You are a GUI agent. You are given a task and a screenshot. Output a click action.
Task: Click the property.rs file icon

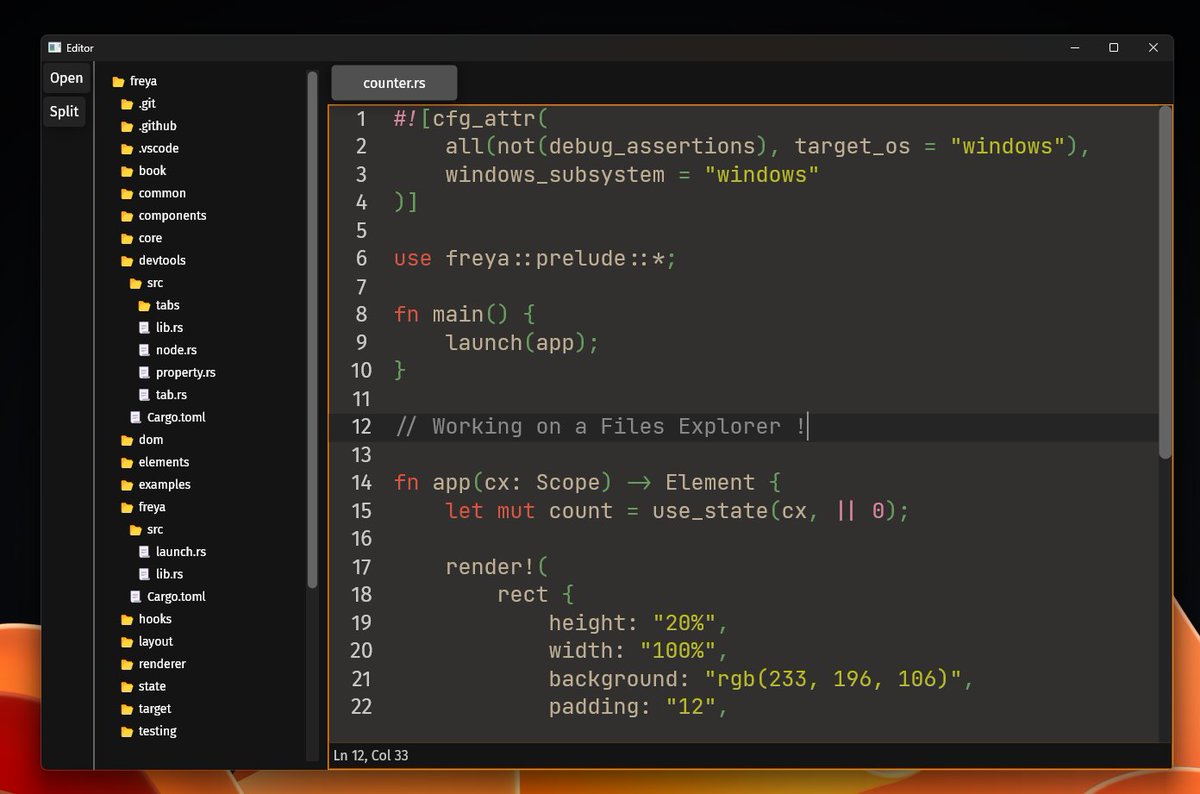144,373
